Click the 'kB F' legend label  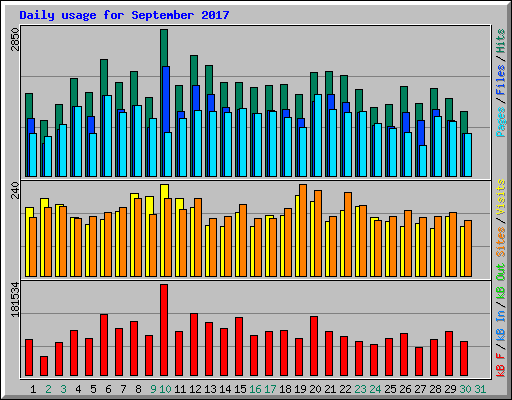(501, 365)
